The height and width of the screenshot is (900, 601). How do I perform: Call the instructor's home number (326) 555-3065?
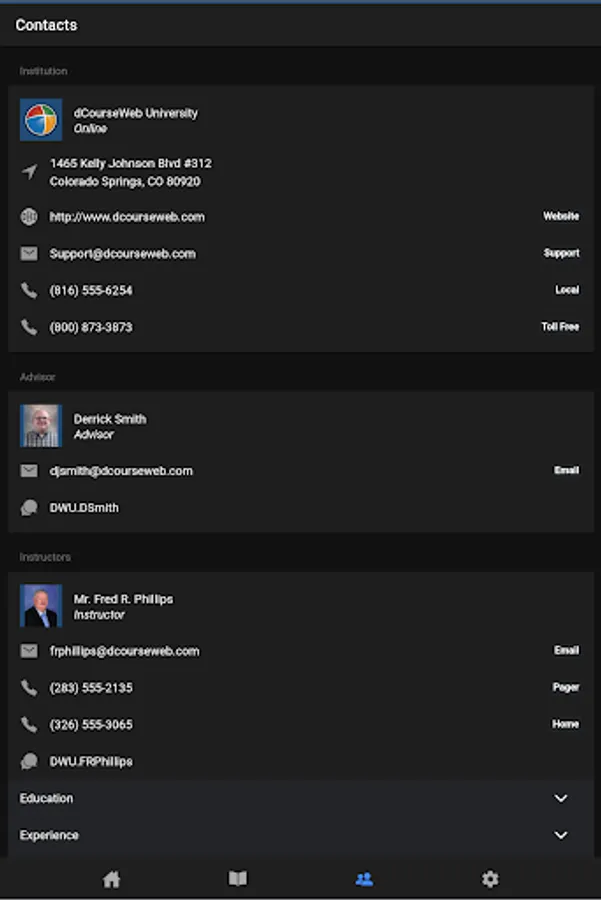tap(91, 725)
